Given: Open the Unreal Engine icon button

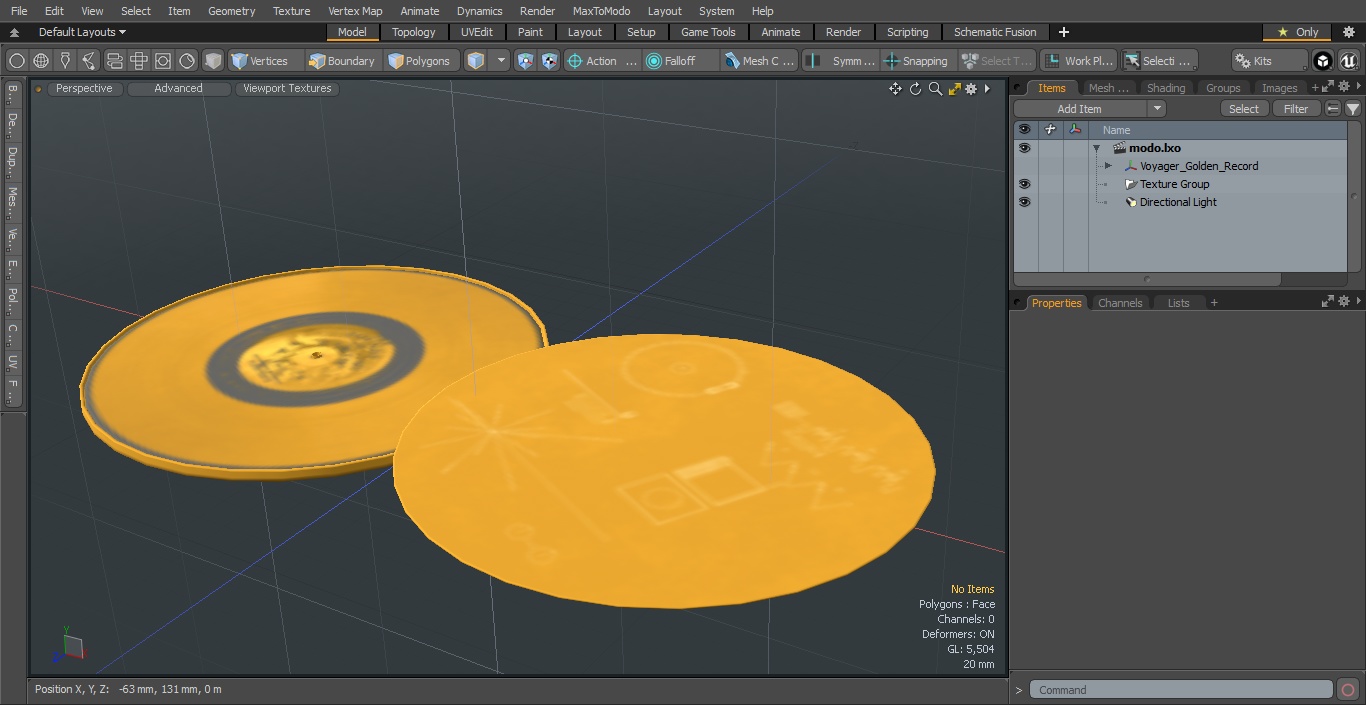Looking at the screenshot, I should coord(1348,61).
